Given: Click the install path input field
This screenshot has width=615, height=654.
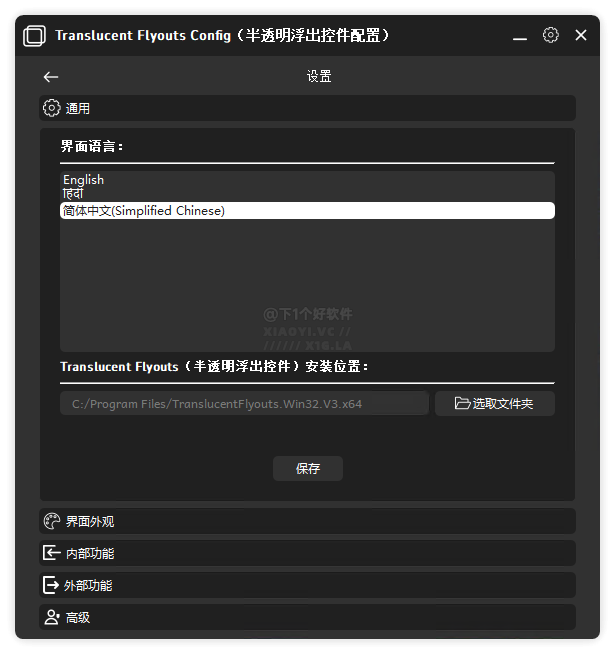Looking at the screenshot, I should (244, 403).
